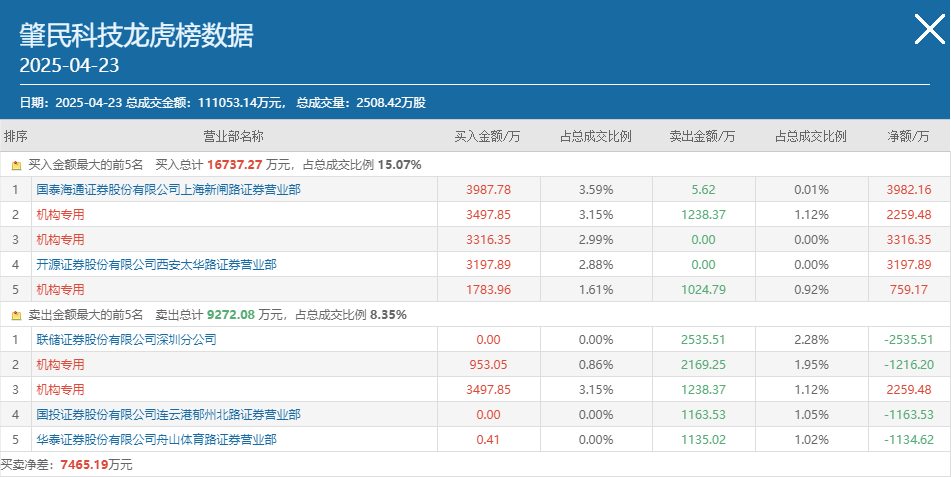Click the buy proportion 15.07%
The image size is (951, 477).
coord(399,165)
